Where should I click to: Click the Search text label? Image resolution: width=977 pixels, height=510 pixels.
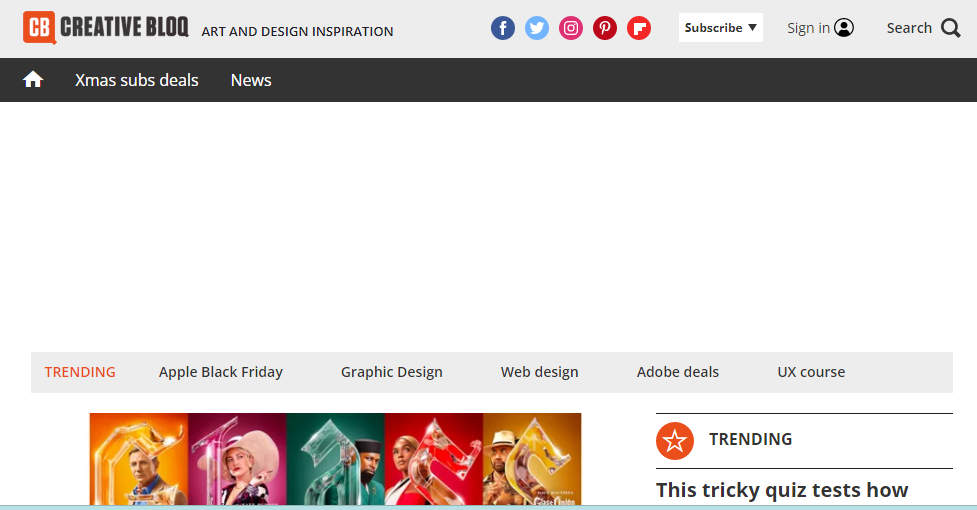point(909,28)
